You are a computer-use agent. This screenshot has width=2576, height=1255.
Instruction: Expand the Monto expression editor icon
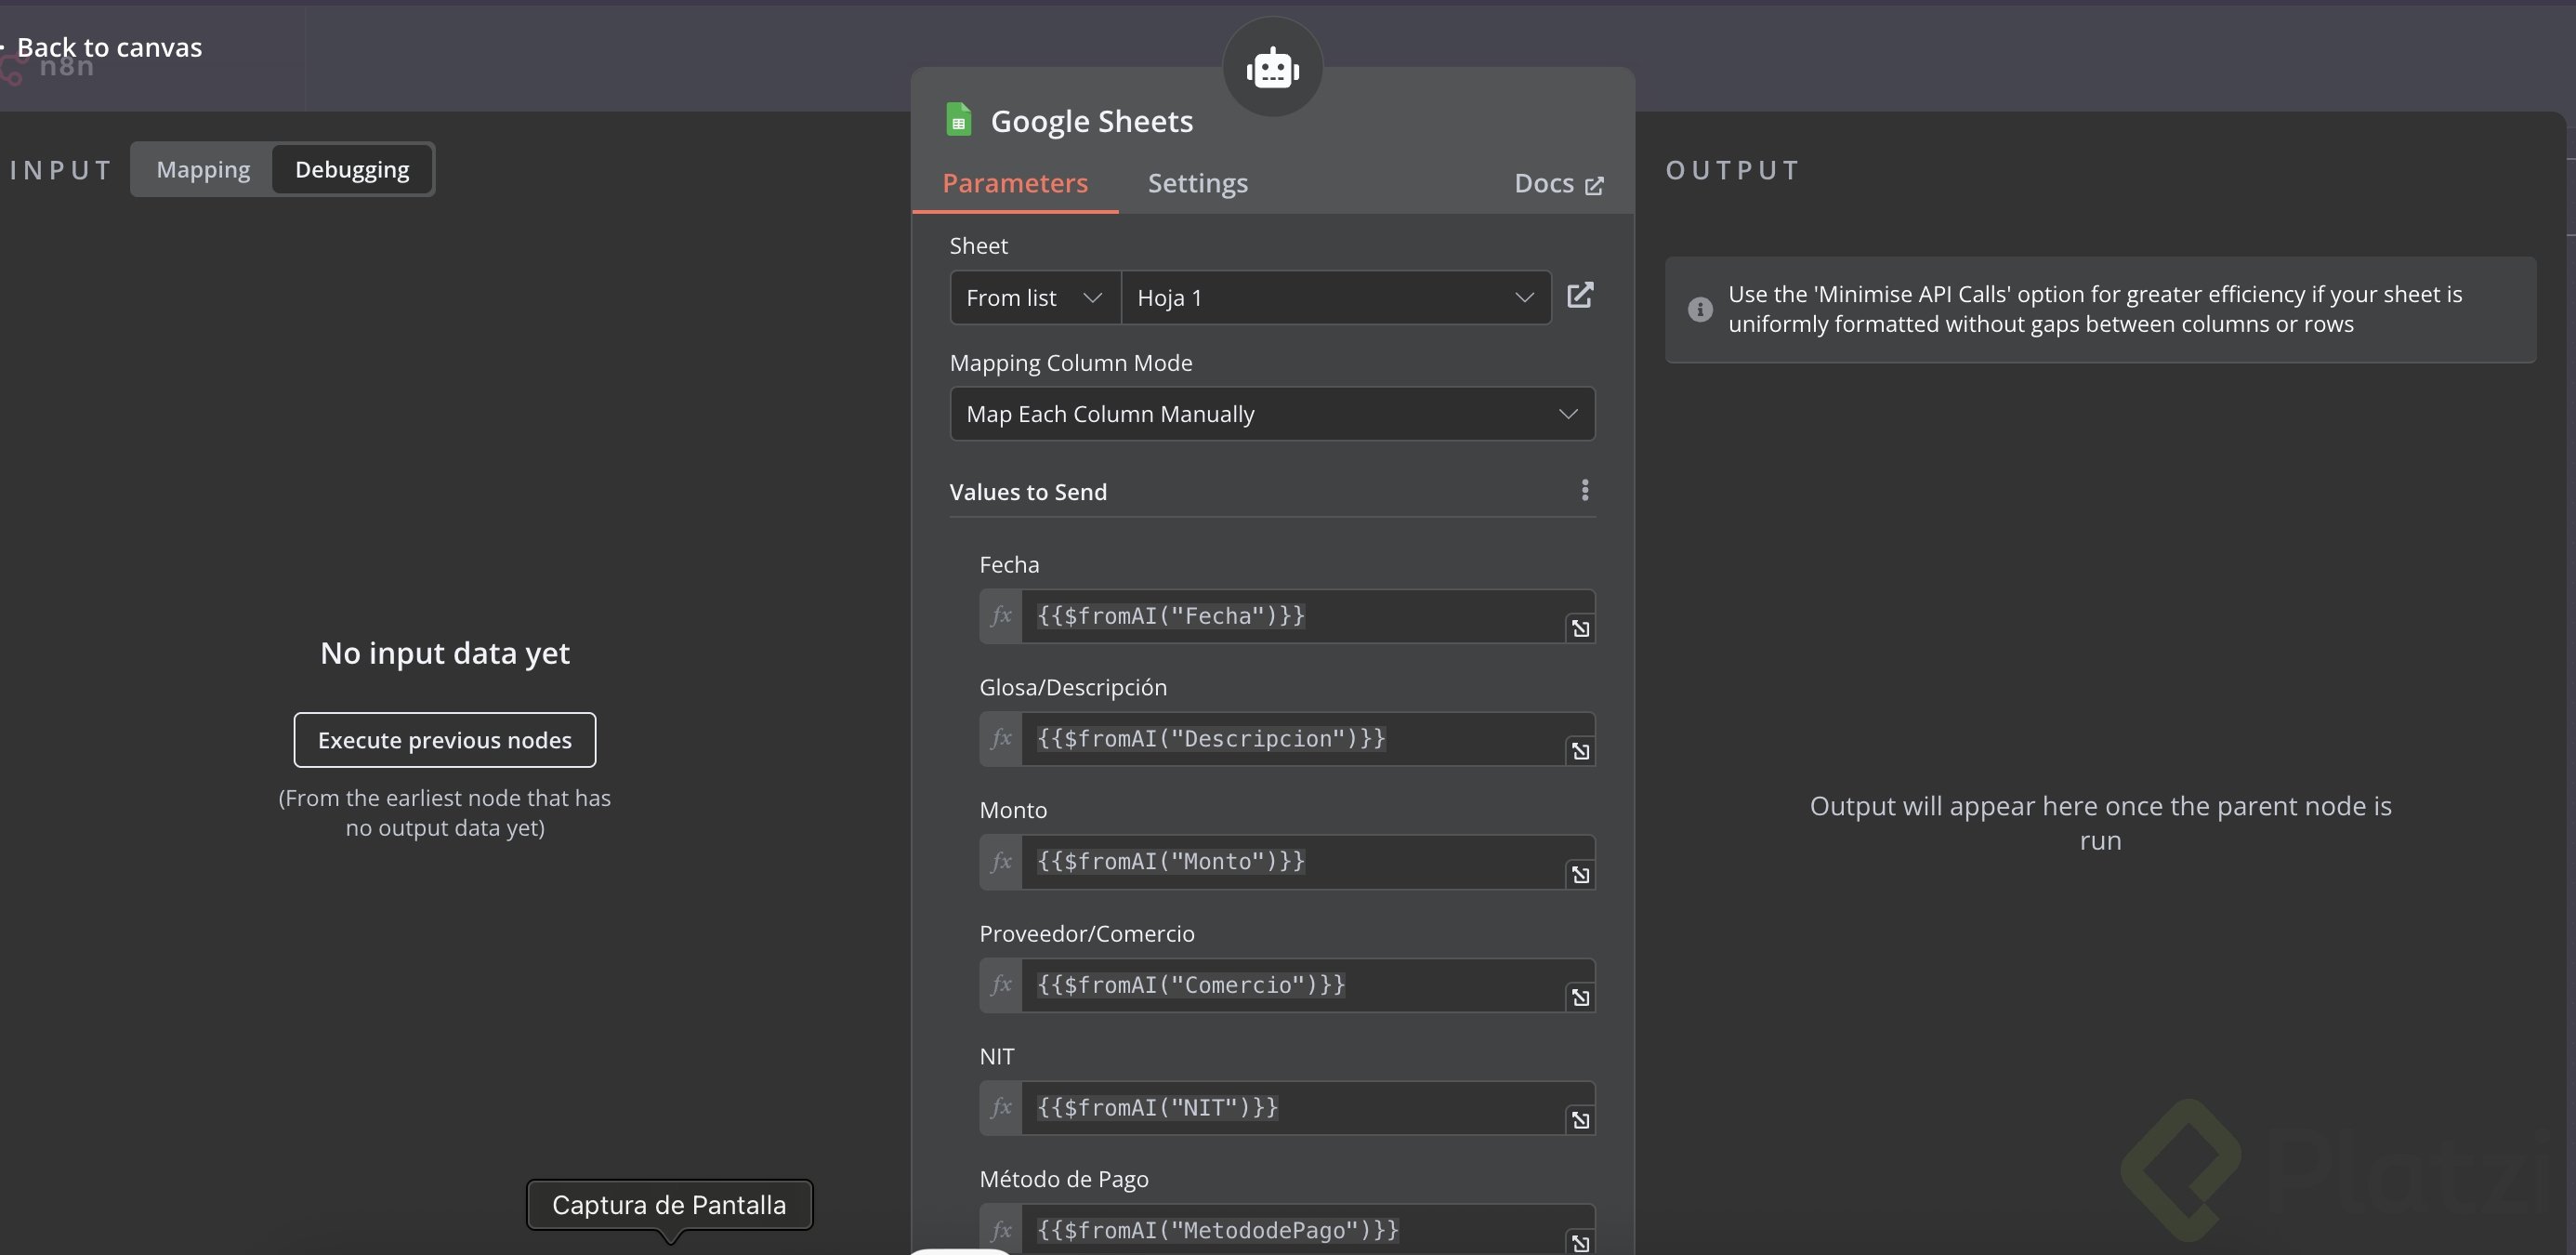point(1579,875)
